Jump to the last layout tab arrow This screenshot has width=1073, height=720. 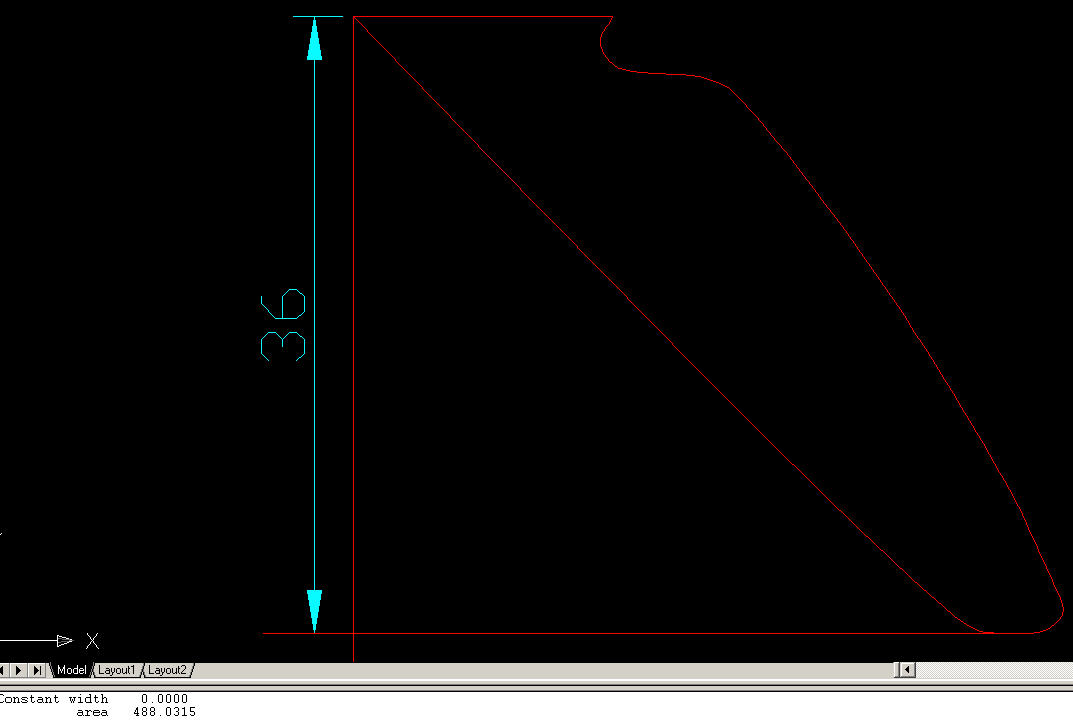click(37, 670)
